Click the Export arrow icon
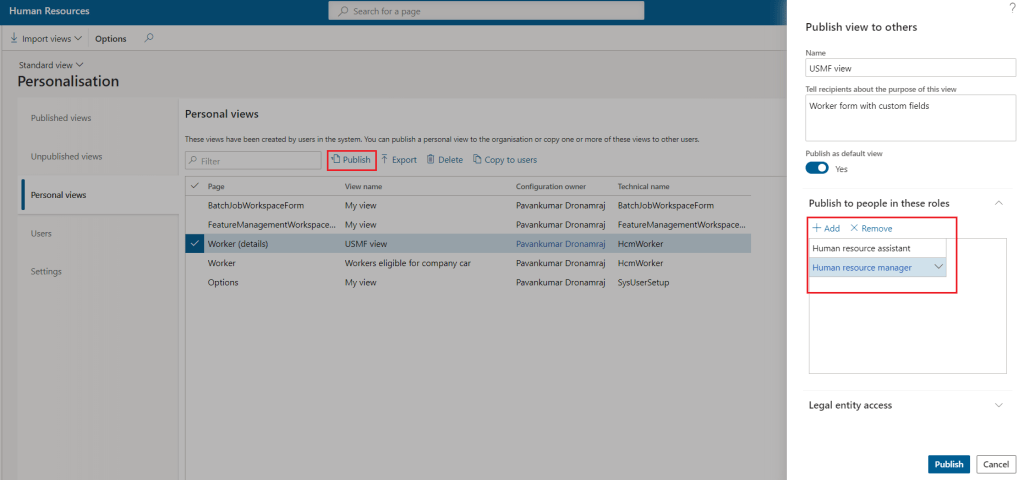Viewport: 1024px width, 480px height. [385, 160]
